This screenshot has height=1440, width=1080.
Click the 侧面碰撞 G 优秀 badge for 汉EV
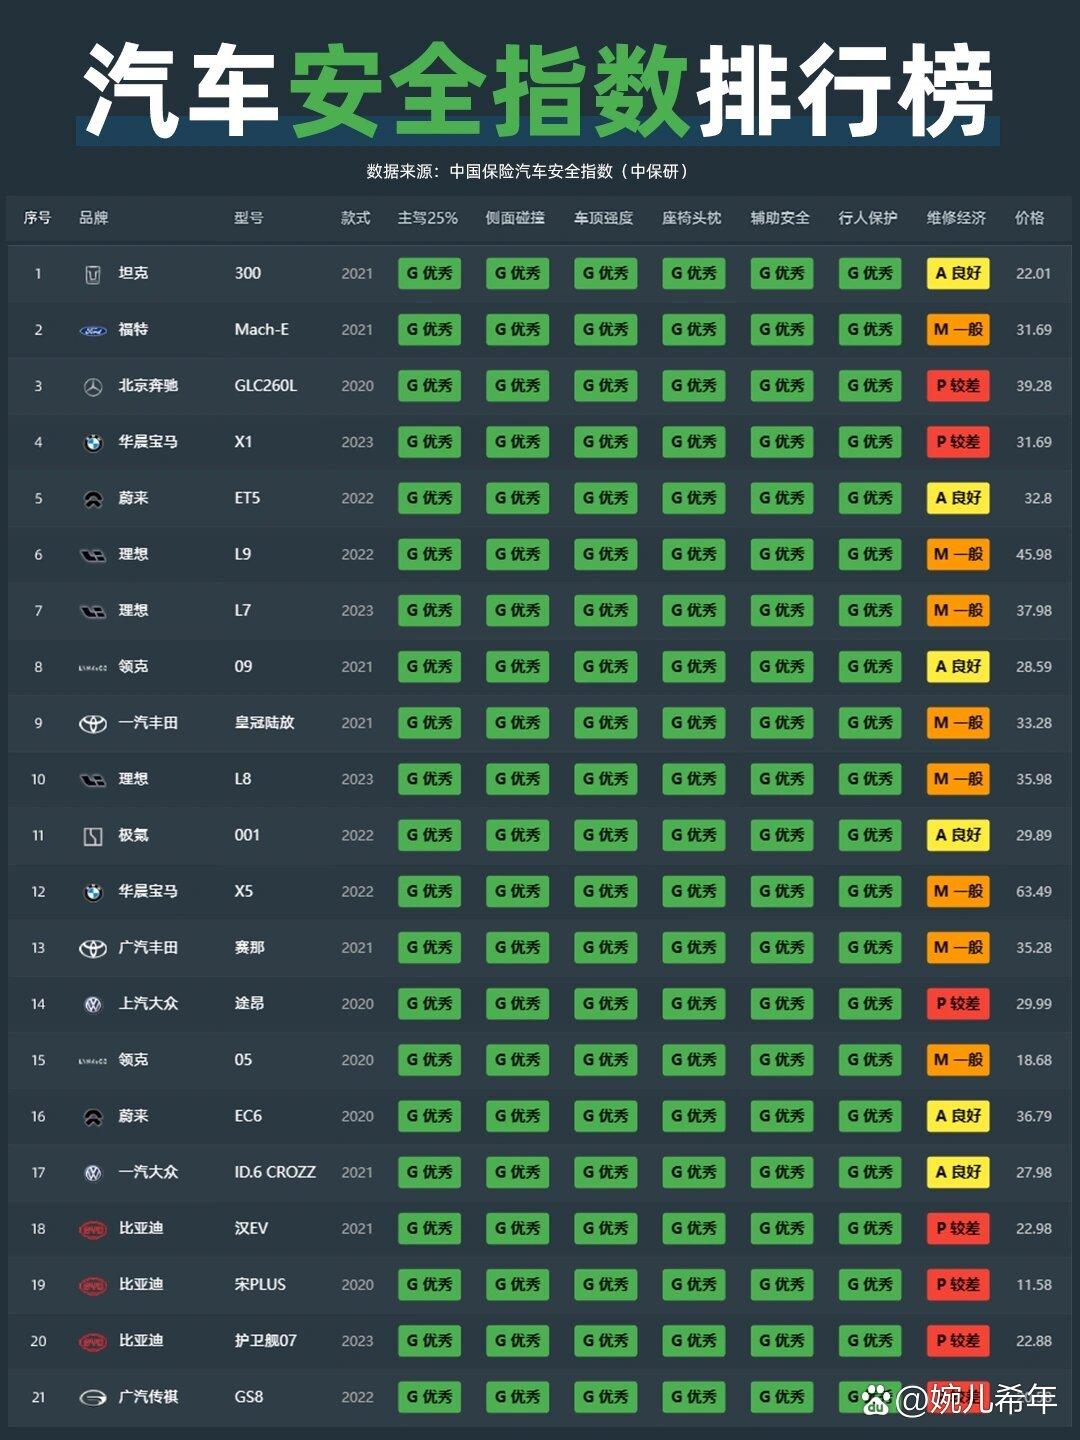point(517,1228)
